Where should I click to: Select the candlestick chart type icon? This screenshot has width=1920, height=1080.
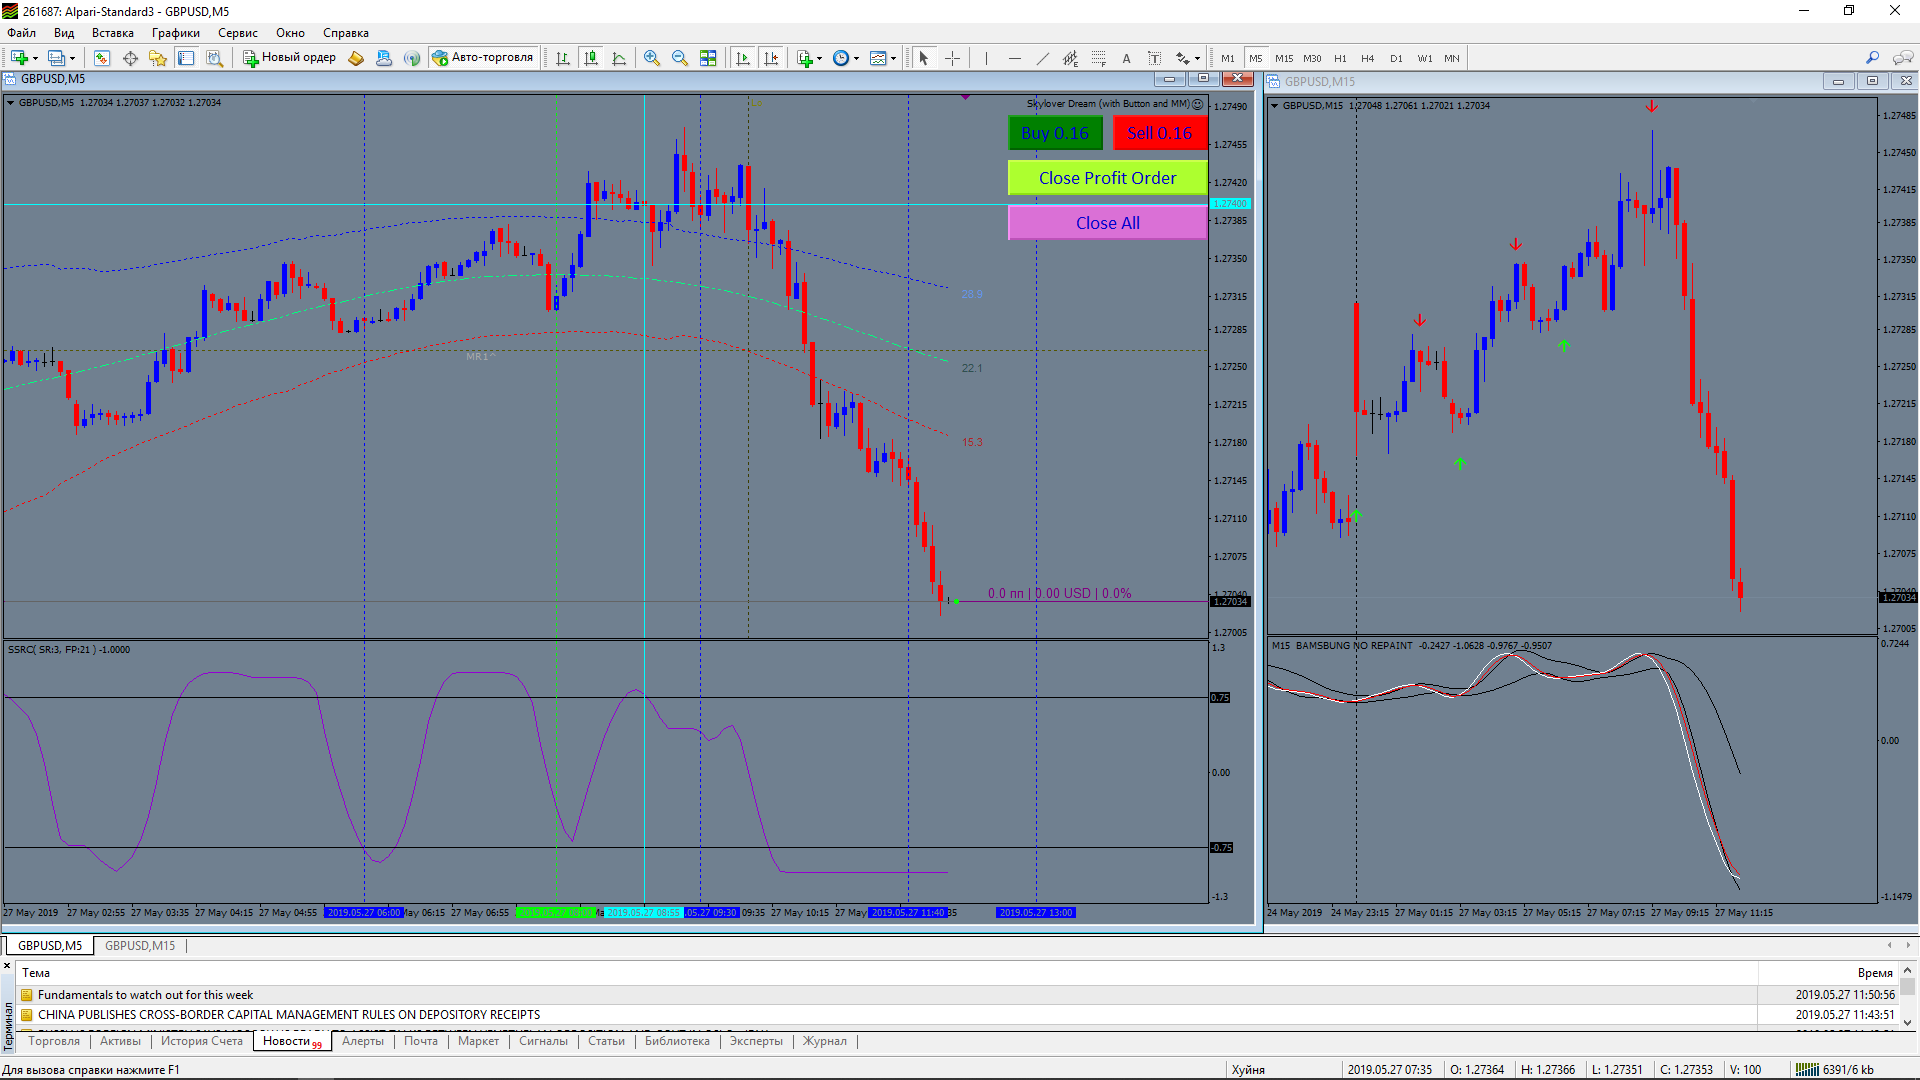(591, 58)
